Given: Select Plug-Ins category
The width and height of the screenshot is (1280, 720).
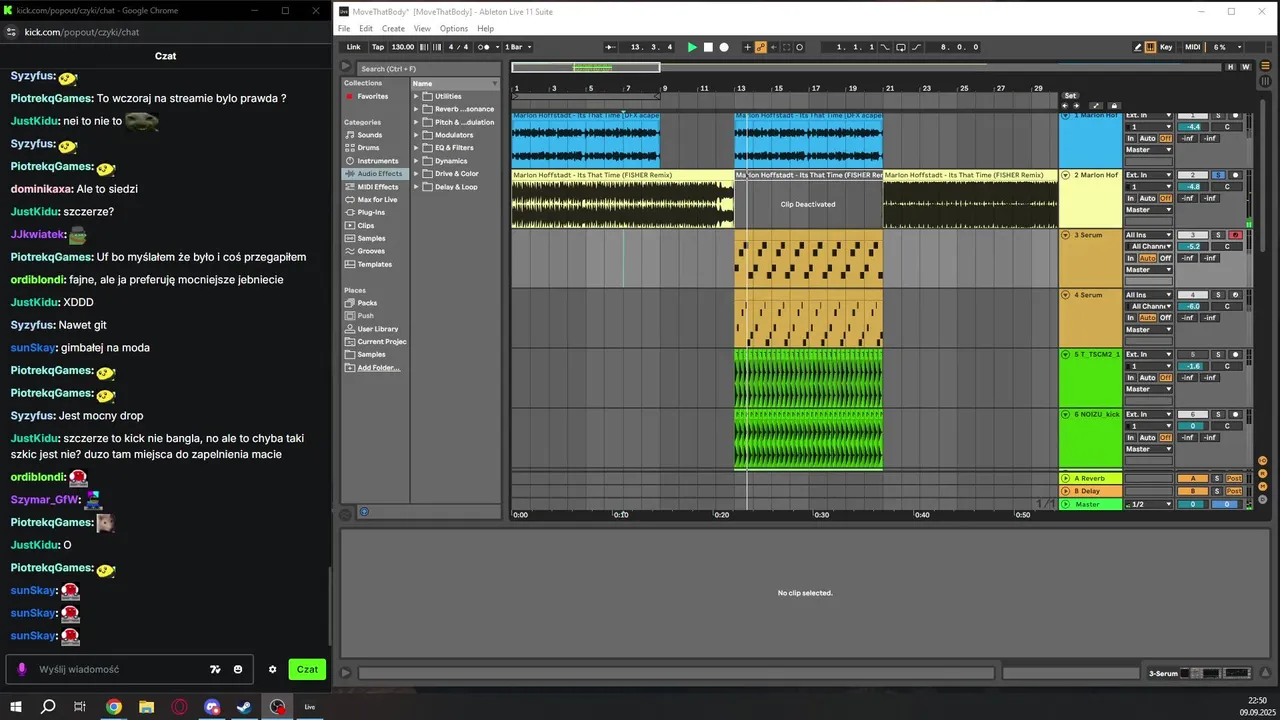Looking at the screenshot, I should tap(371, 213).
